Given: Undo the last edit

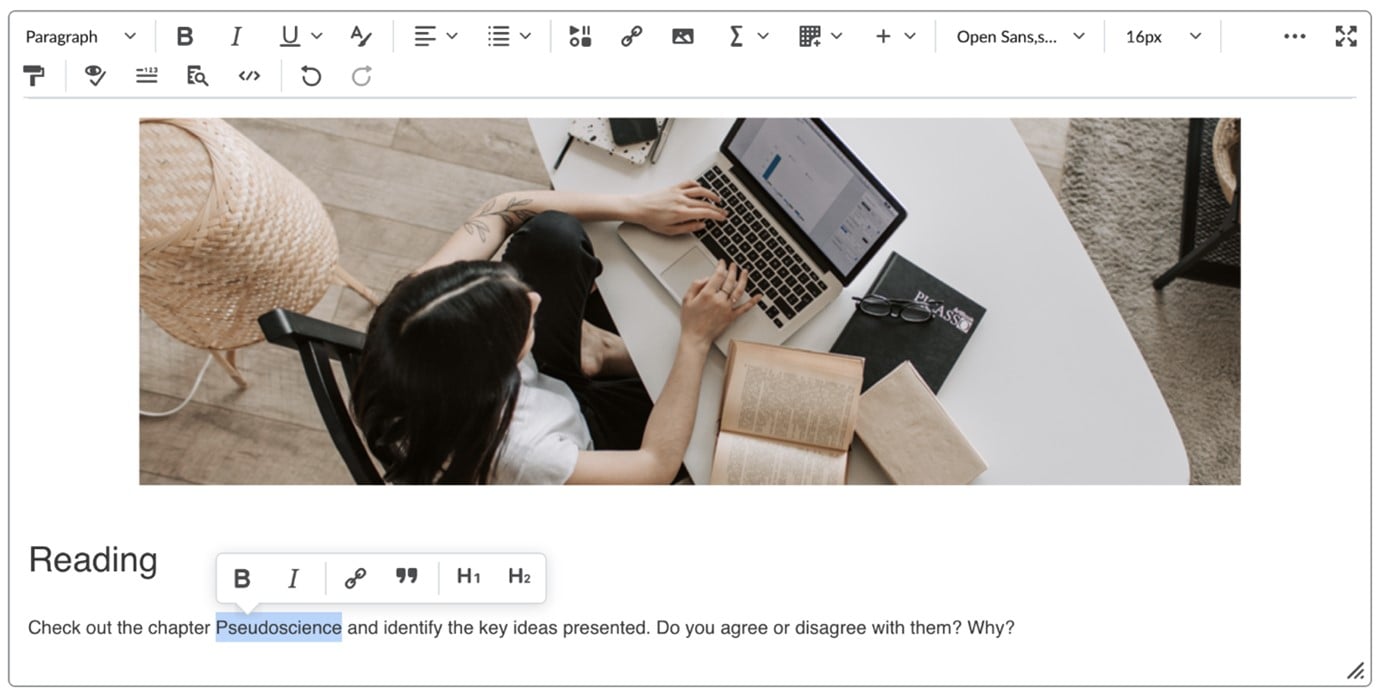Looking at the screenshot, I should (311, 76).
